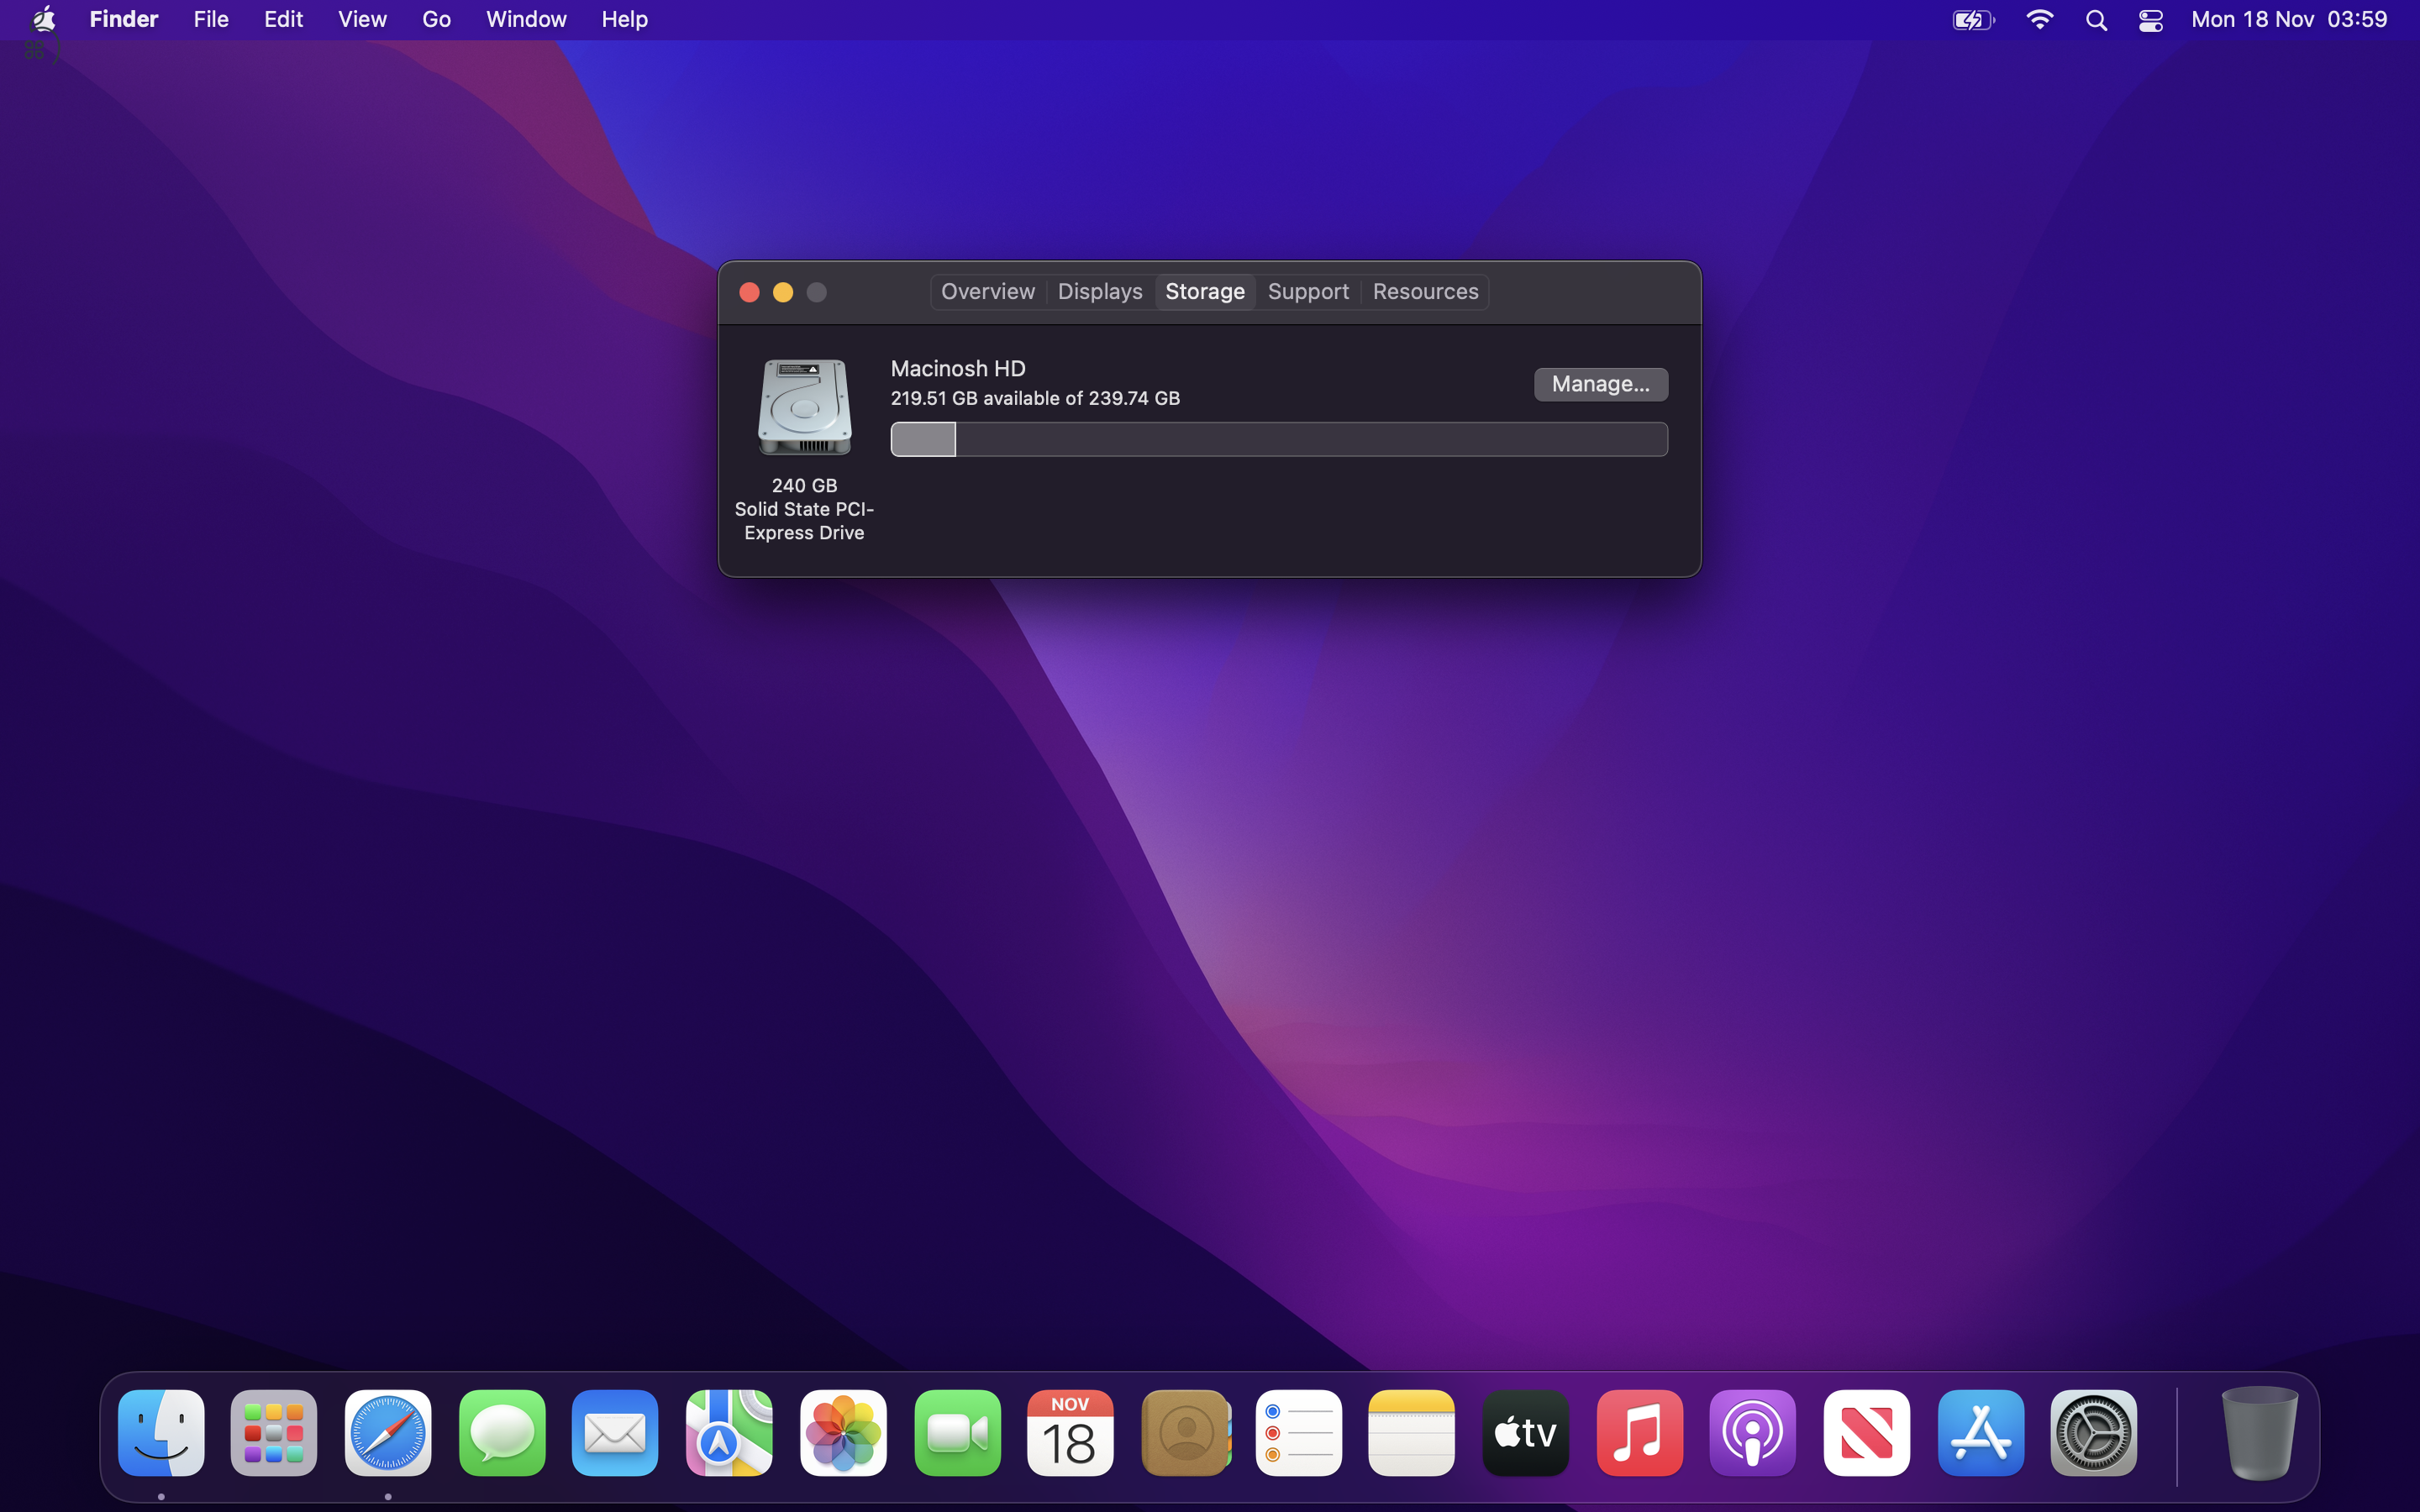Screen dimensions: 2420x1512
Task: Open Mail app in Dock
Action: pos(615,1432)
